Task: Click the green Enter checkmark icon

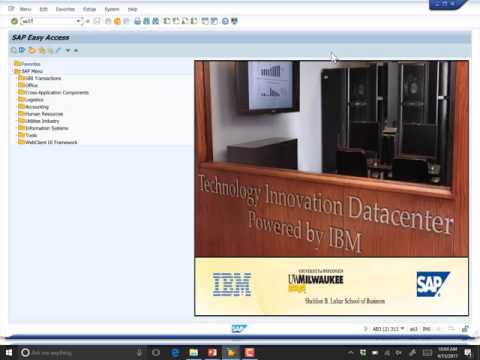Action: click(x=14, y=21)
